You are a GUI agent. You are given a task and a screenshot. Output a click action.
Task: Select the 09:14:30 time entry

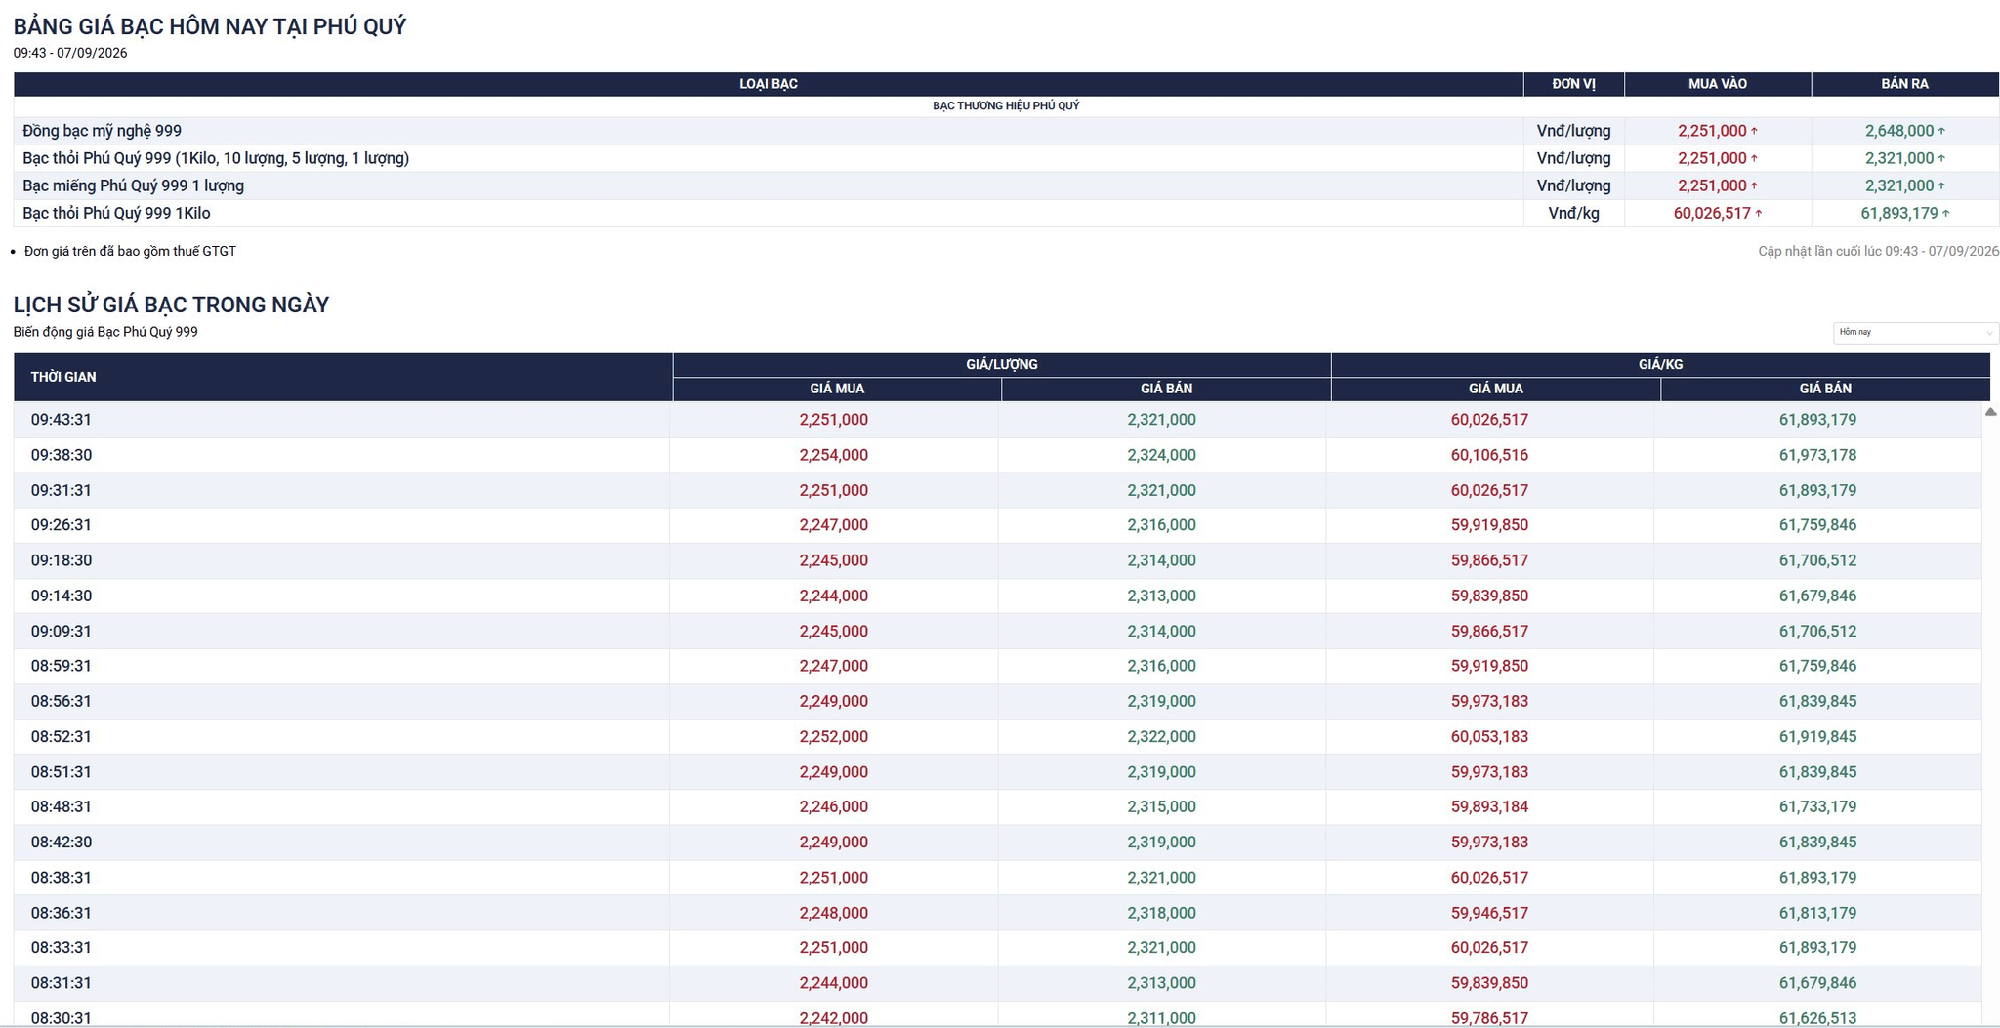click(61, 596)
